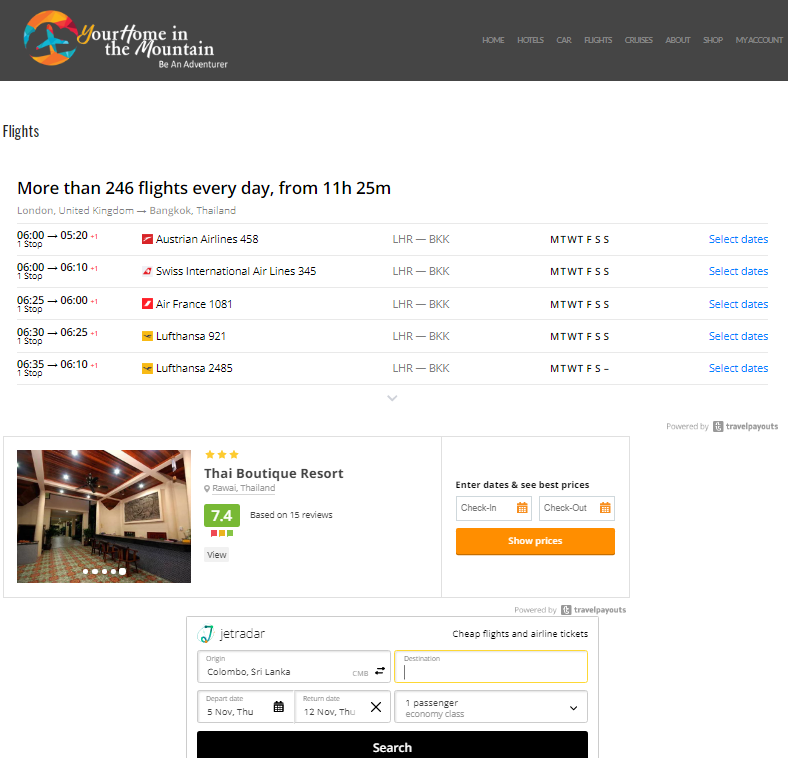Viewport: 788px width, 758px height.
Task: Open the HOTELS menu item
Action: pyautogui.click(x=530, y=40)
